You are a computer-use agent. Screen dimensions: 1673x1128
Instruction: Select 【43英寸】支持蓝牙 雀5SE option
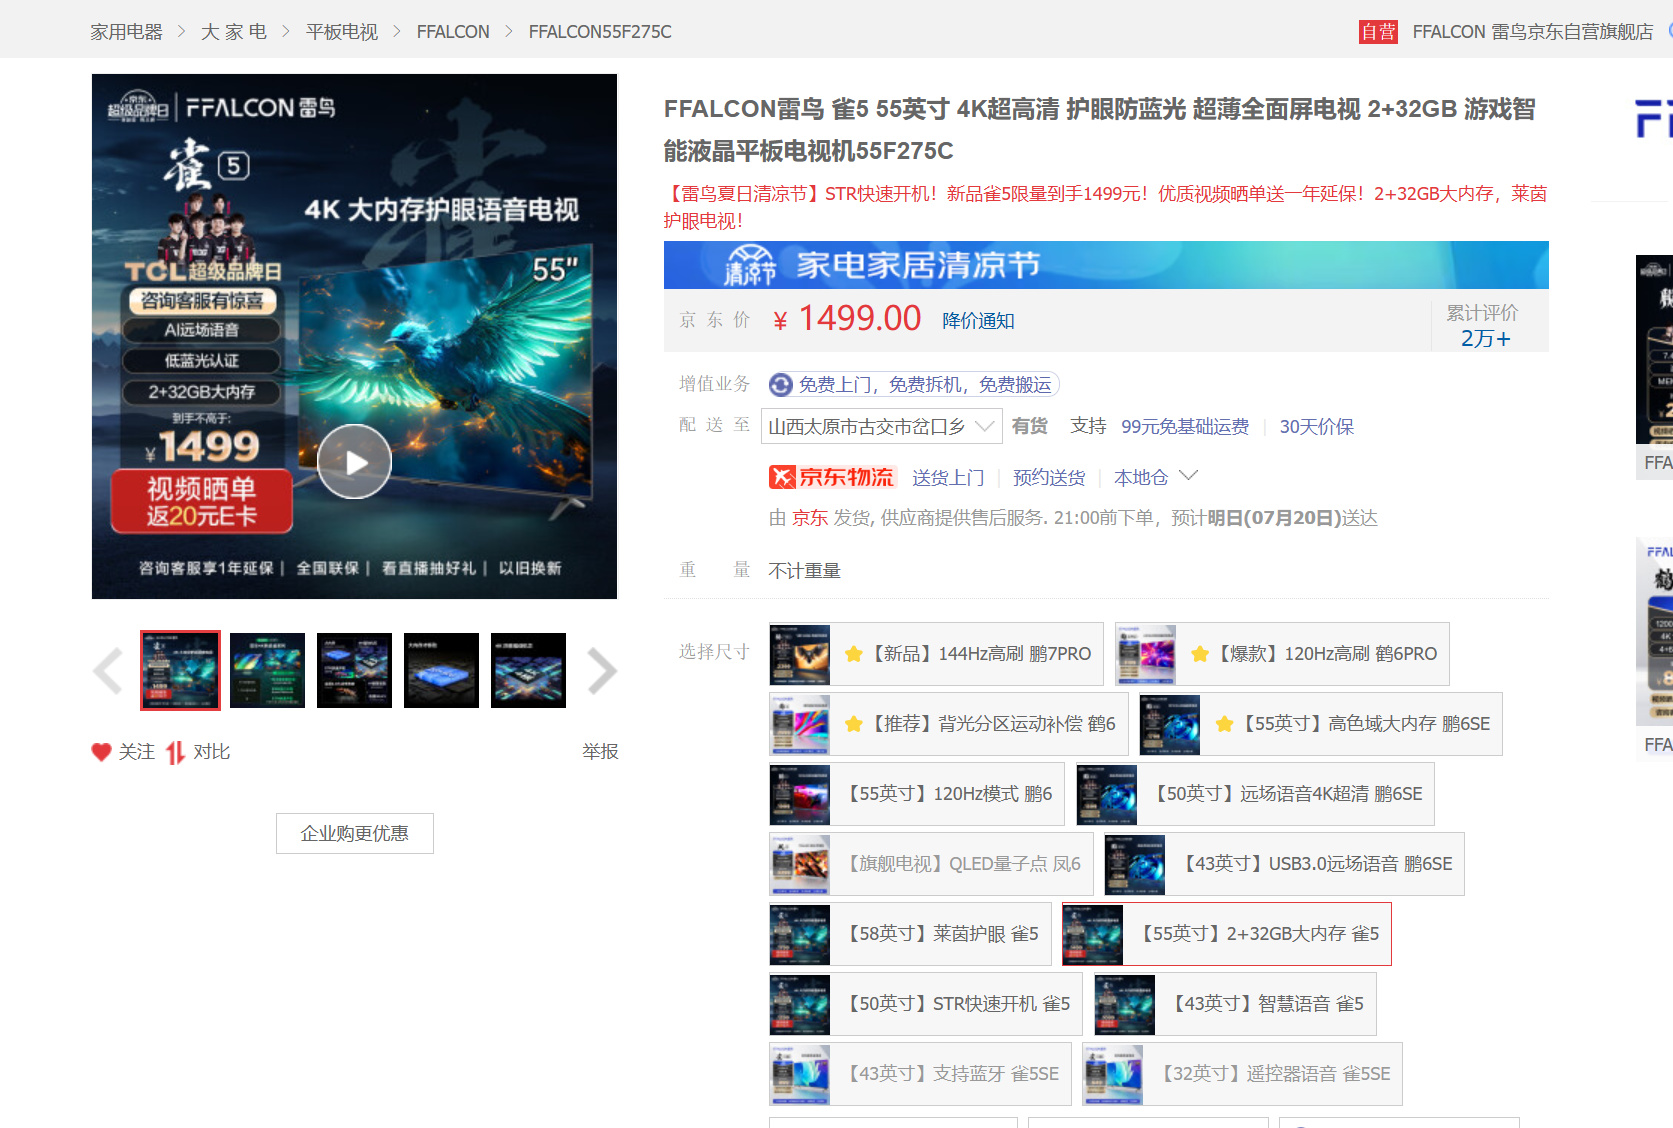pyautogui.click(x=920, y=1074)
